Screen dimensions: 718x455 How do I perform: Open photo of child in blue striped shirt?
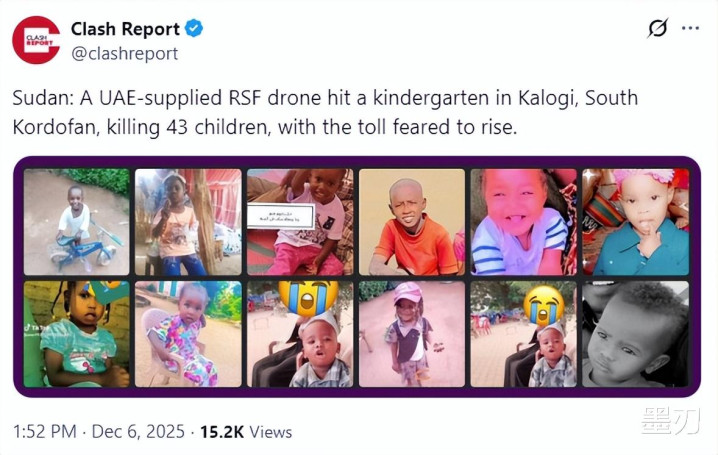(x=523, y=222)
